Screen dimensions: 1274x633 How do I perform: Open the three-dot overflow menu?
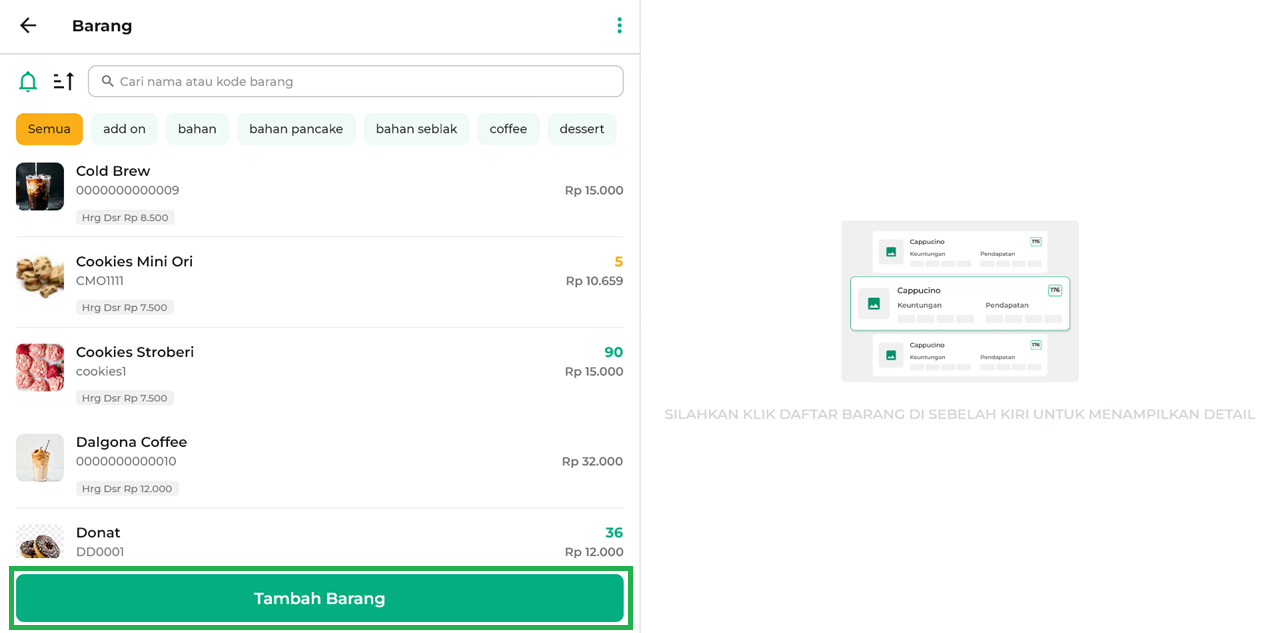click(x=619, y=26)
